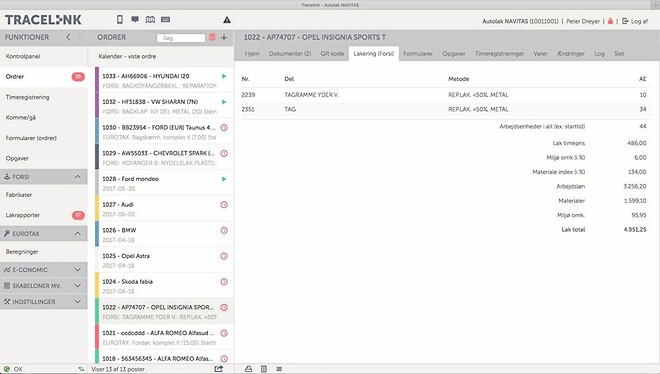Select order 1032 - HF51838 - VW SHARAN
Viewport: 660px width, 374px height.
tap(164, 106)
